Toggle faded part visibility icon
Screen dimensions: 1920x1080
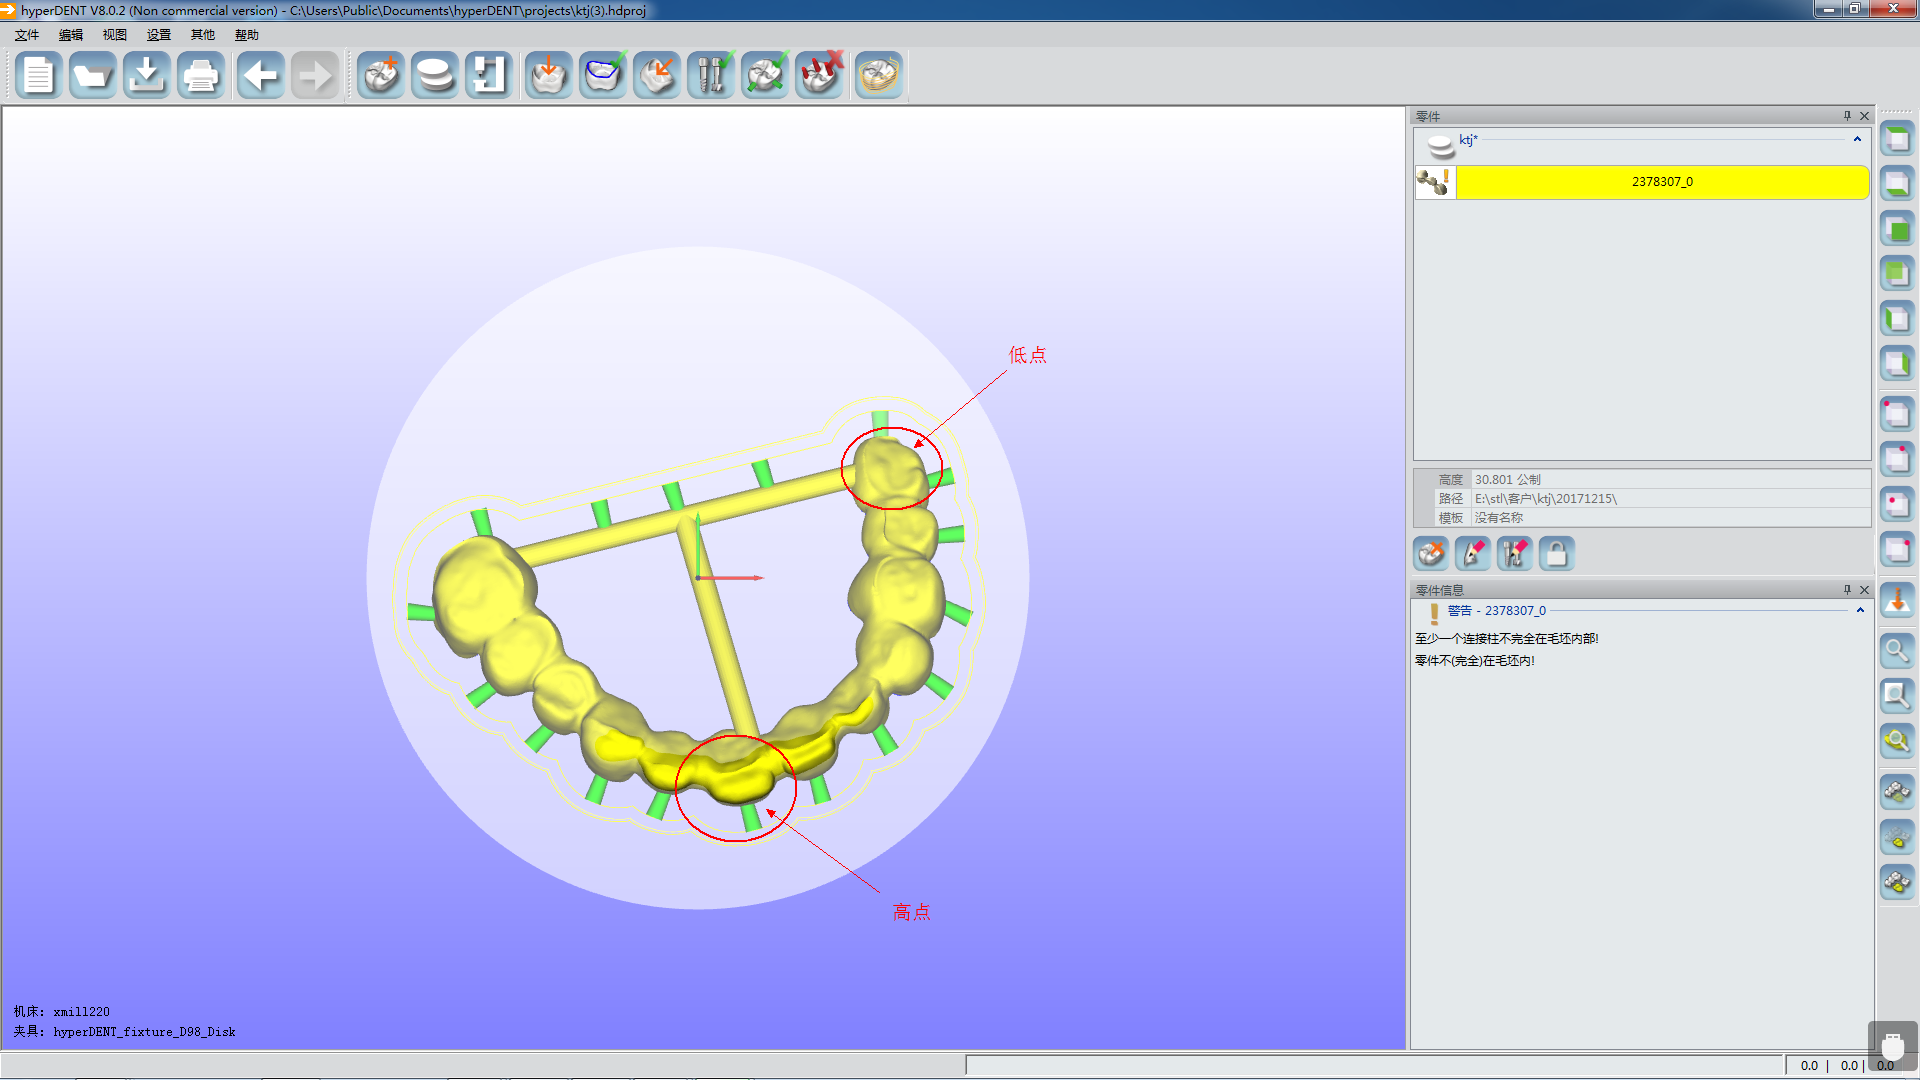pos(1897,838)
